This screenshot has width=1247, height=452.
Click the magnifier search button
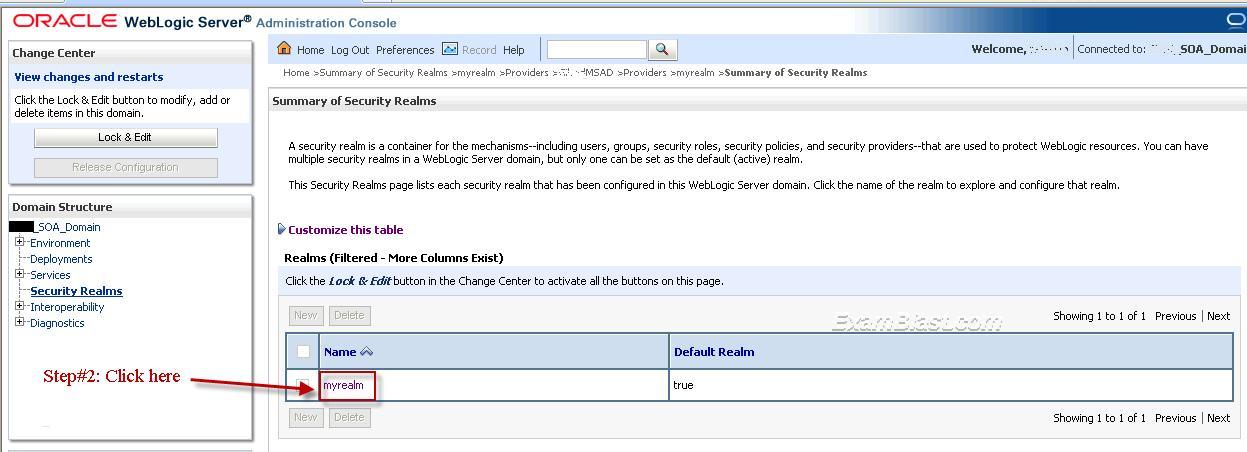pos(663,49)
